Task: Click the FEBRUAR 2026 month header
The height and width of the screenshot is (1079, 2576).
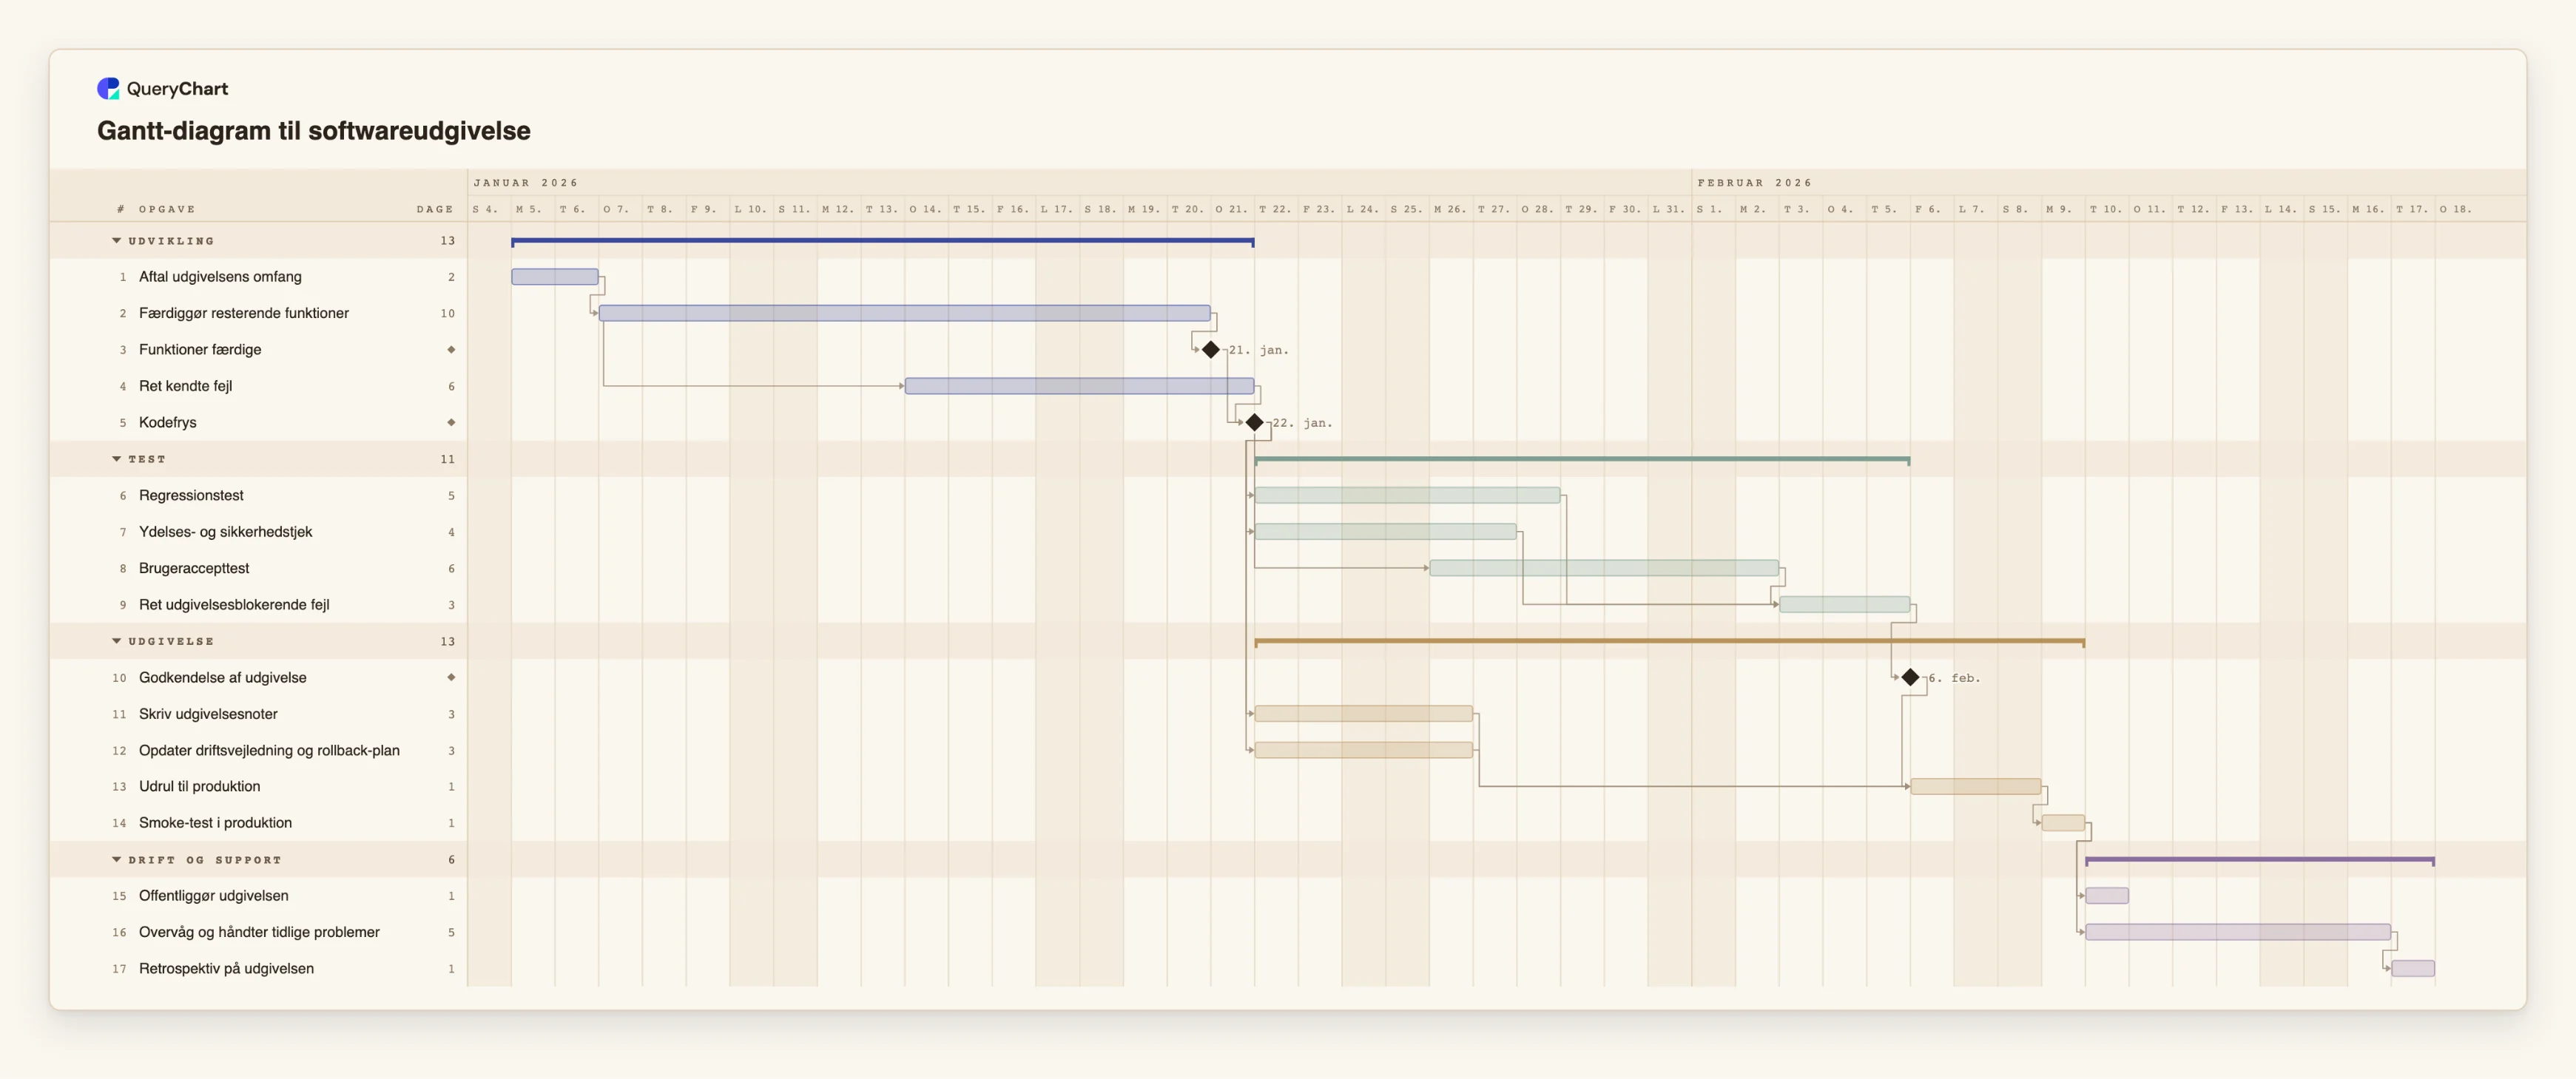Action: pos(1754,183)
